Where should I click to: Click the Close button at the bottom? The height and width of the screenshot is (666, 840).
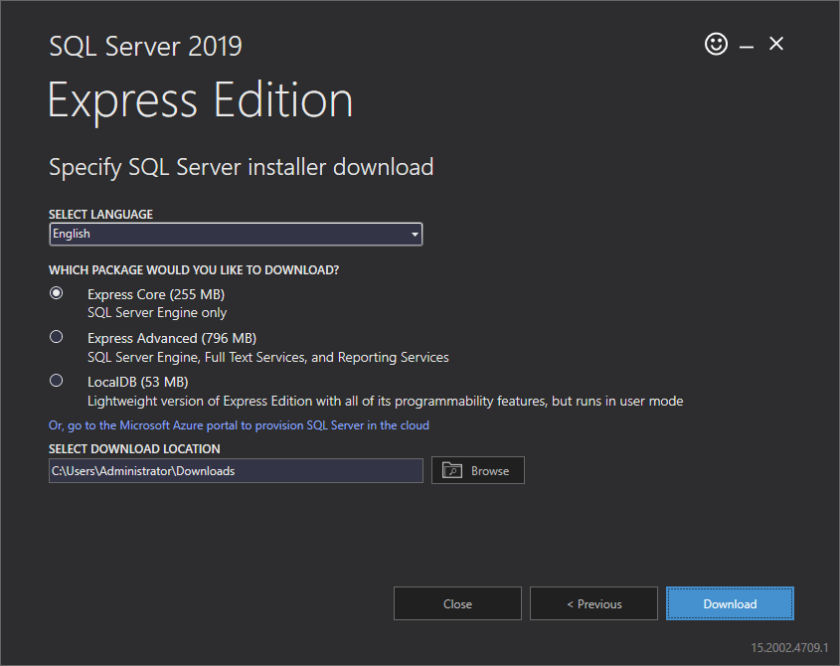tap(457, 603)
